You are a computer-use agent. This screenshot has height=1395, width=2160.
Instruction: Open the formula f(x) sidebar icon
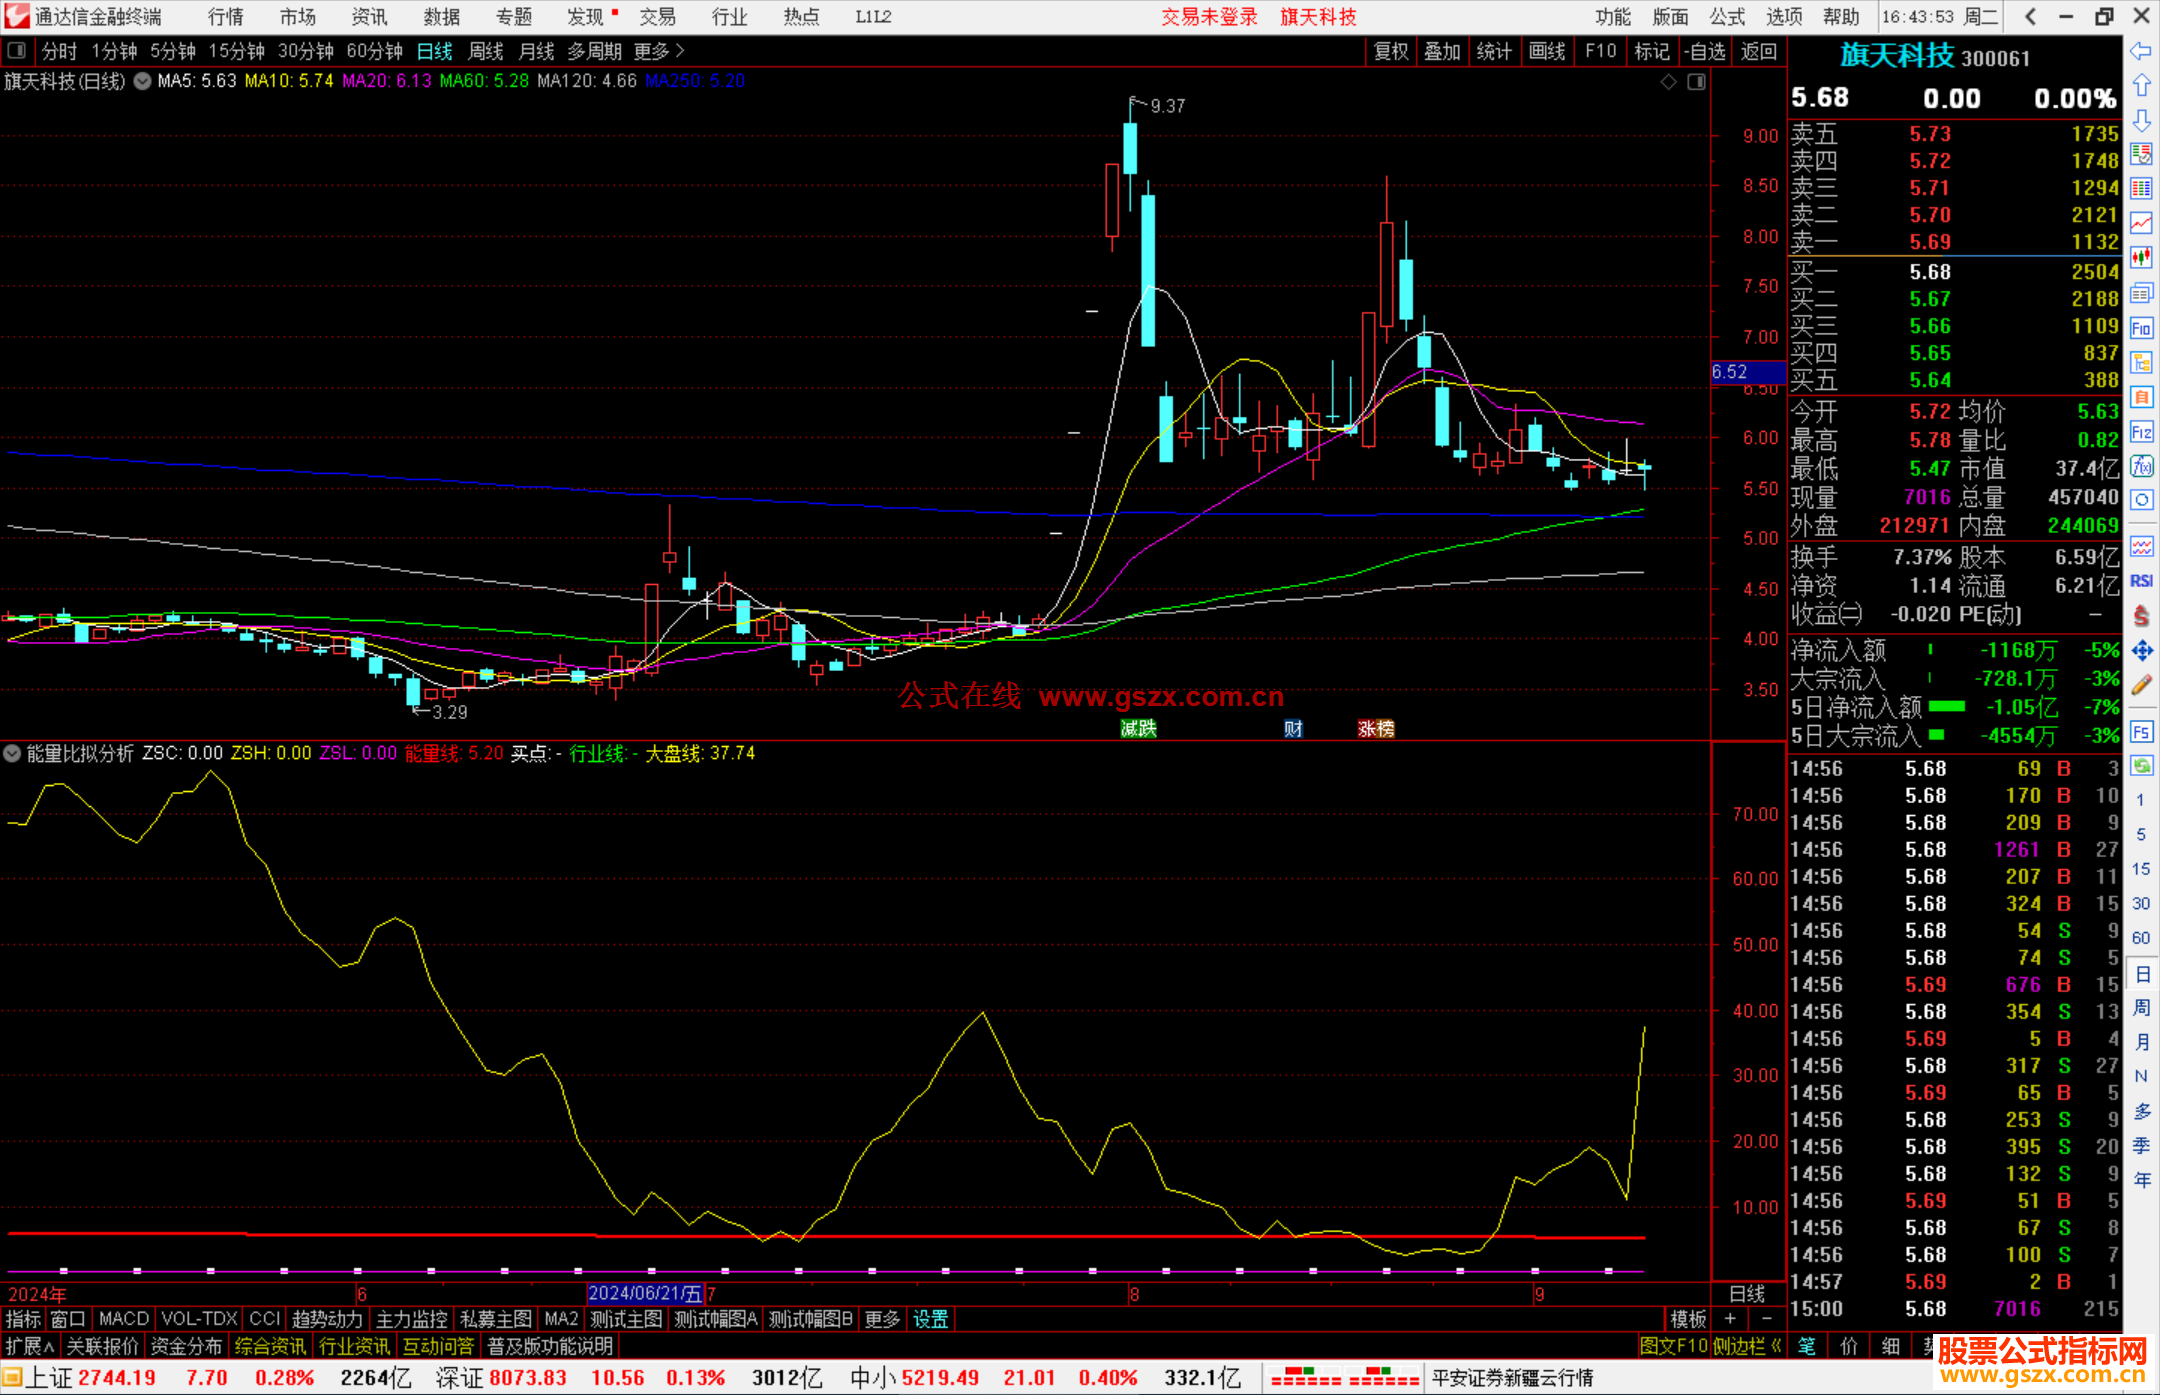(x=2141, y=466)
